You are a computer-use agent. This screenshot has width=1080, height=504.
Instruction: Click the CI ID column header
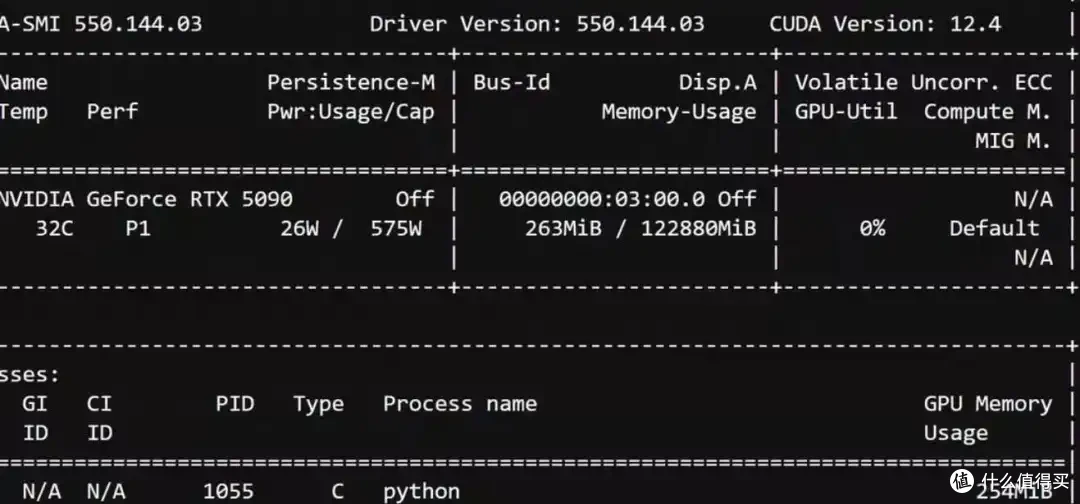[99, 418]
